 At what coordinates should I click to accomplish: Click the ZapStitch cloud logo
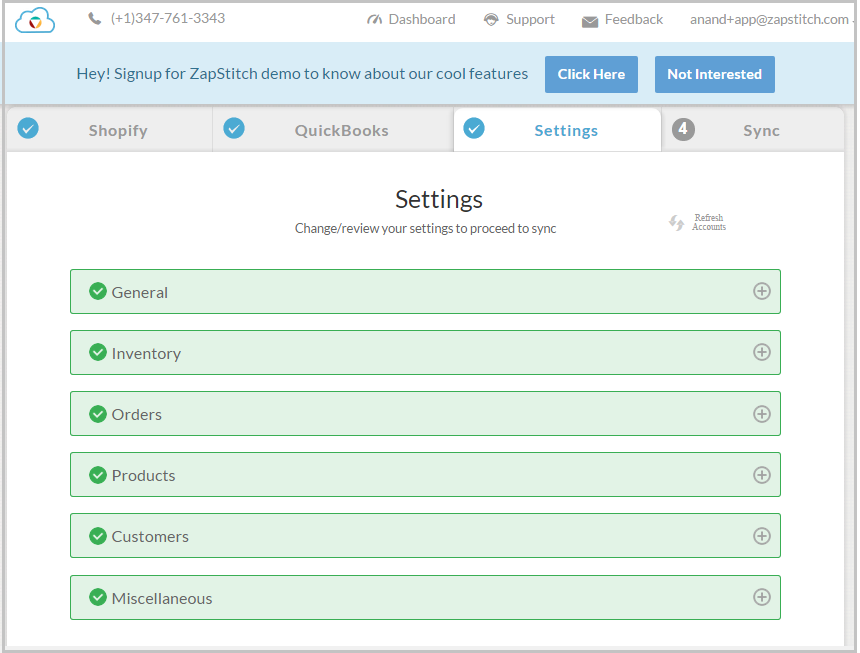[x=35, y=20]
